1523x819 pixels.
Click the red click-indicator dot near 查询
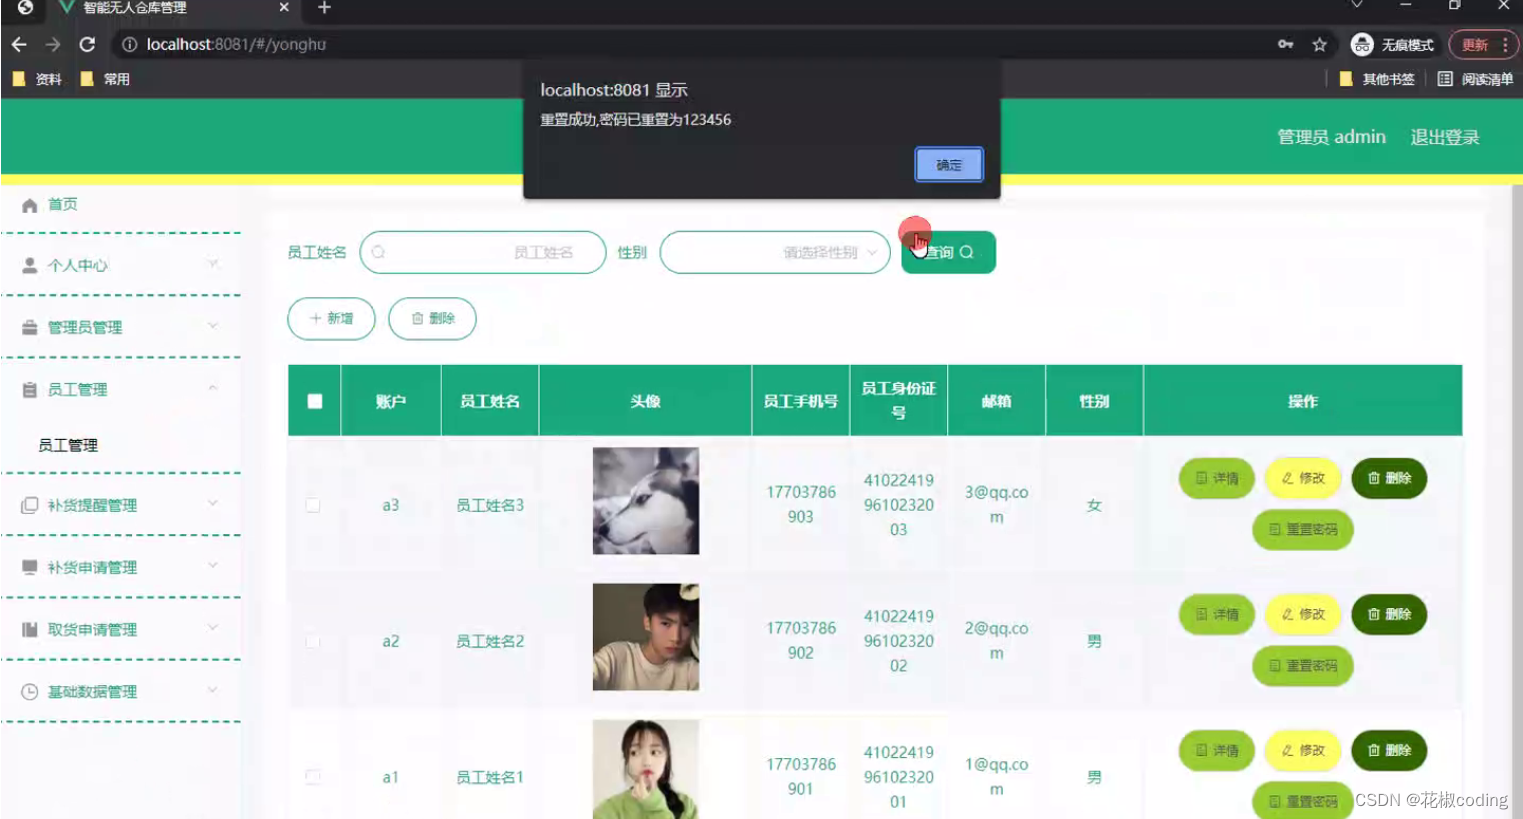pyautogui.click(x=915, y=232)
